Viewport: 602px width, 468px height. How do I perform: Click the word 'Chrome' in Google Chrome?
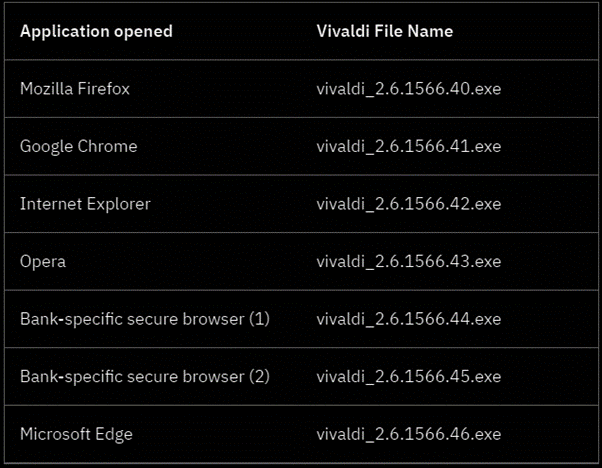(110, 146)
